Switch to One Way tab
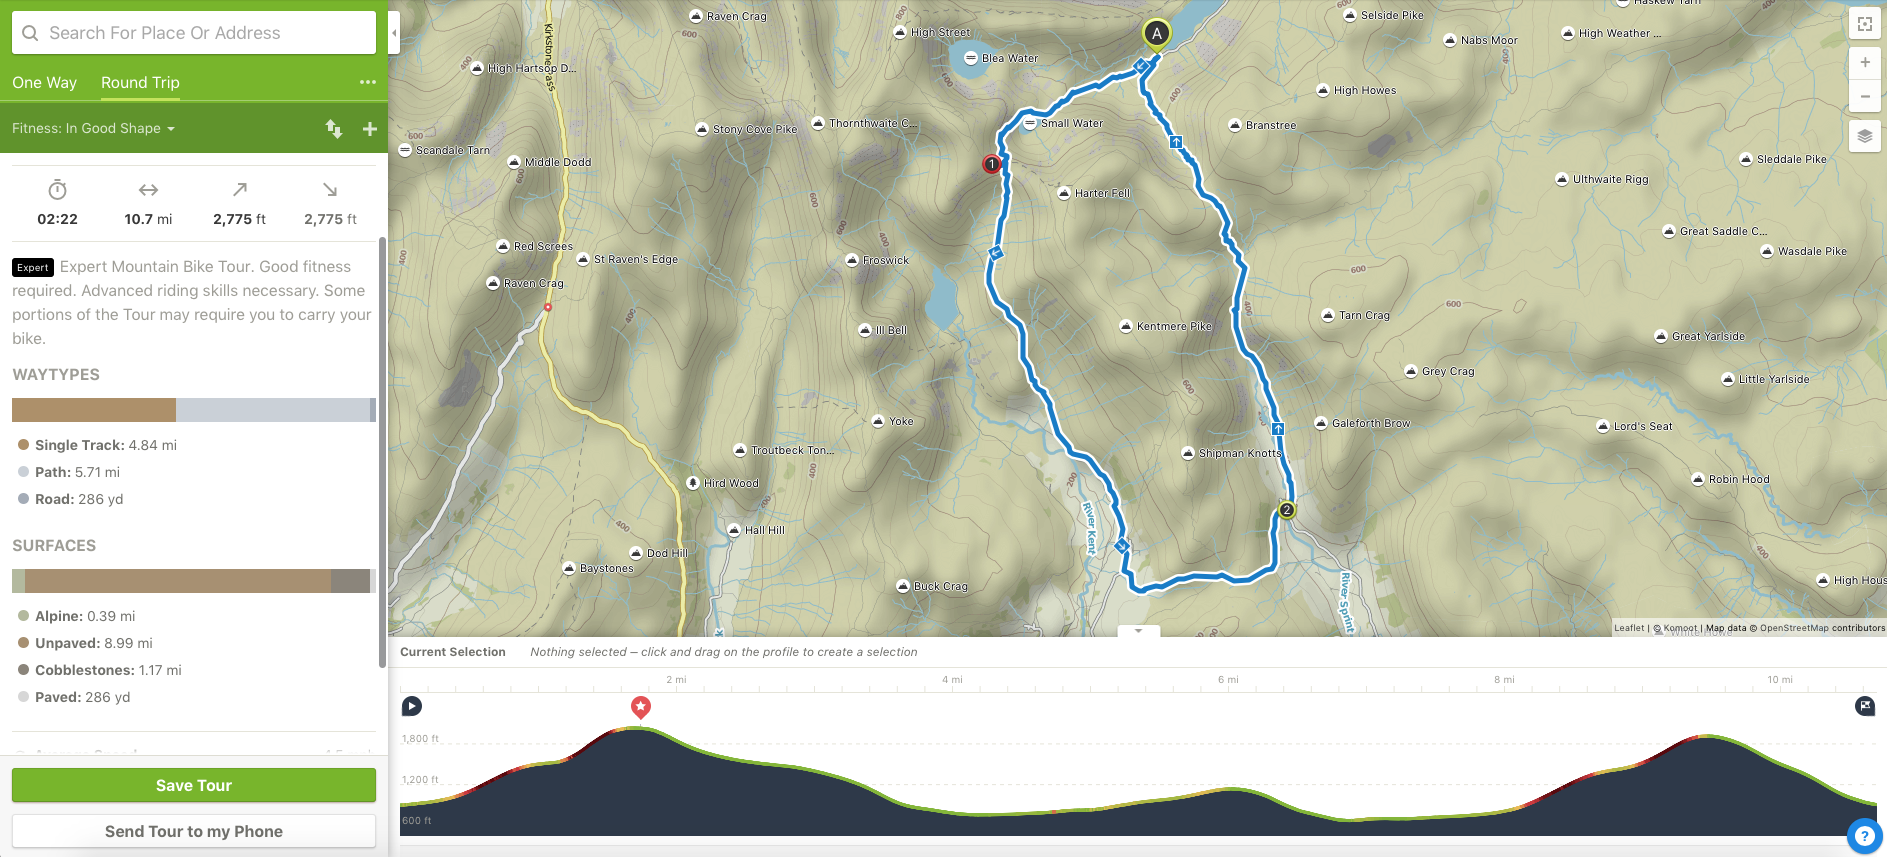This screenshot has height=857, width=1887. (x=44, y=83)
